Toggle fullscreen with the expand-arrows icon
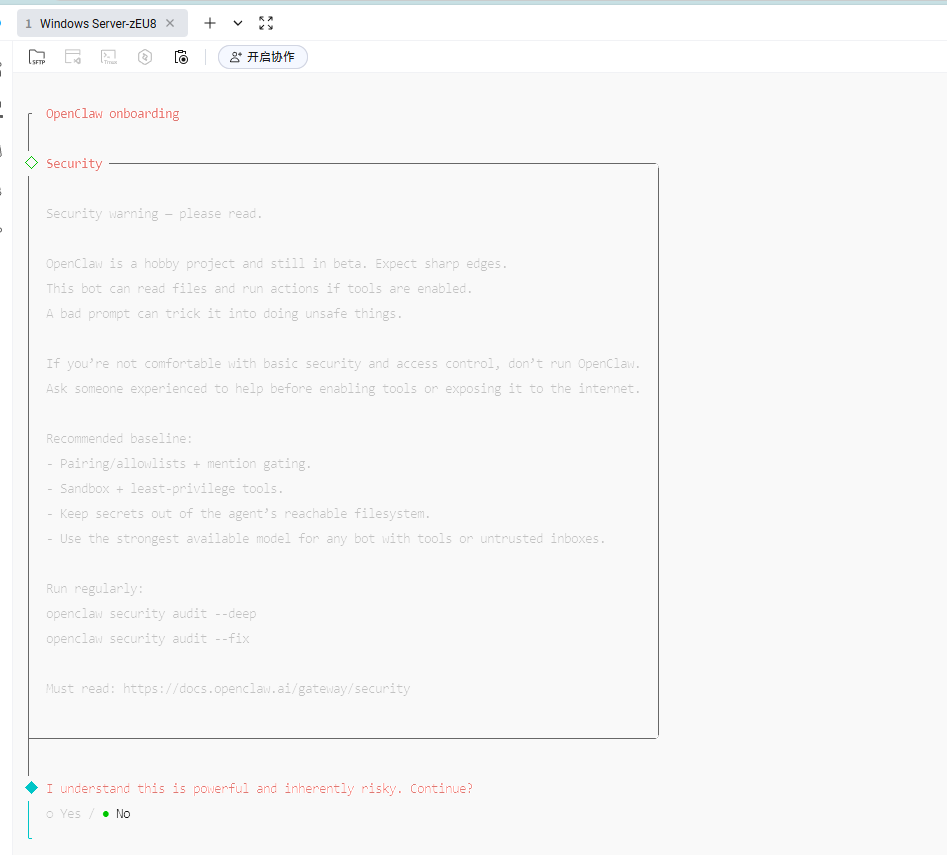947x855 pixels. coord(266,23)
